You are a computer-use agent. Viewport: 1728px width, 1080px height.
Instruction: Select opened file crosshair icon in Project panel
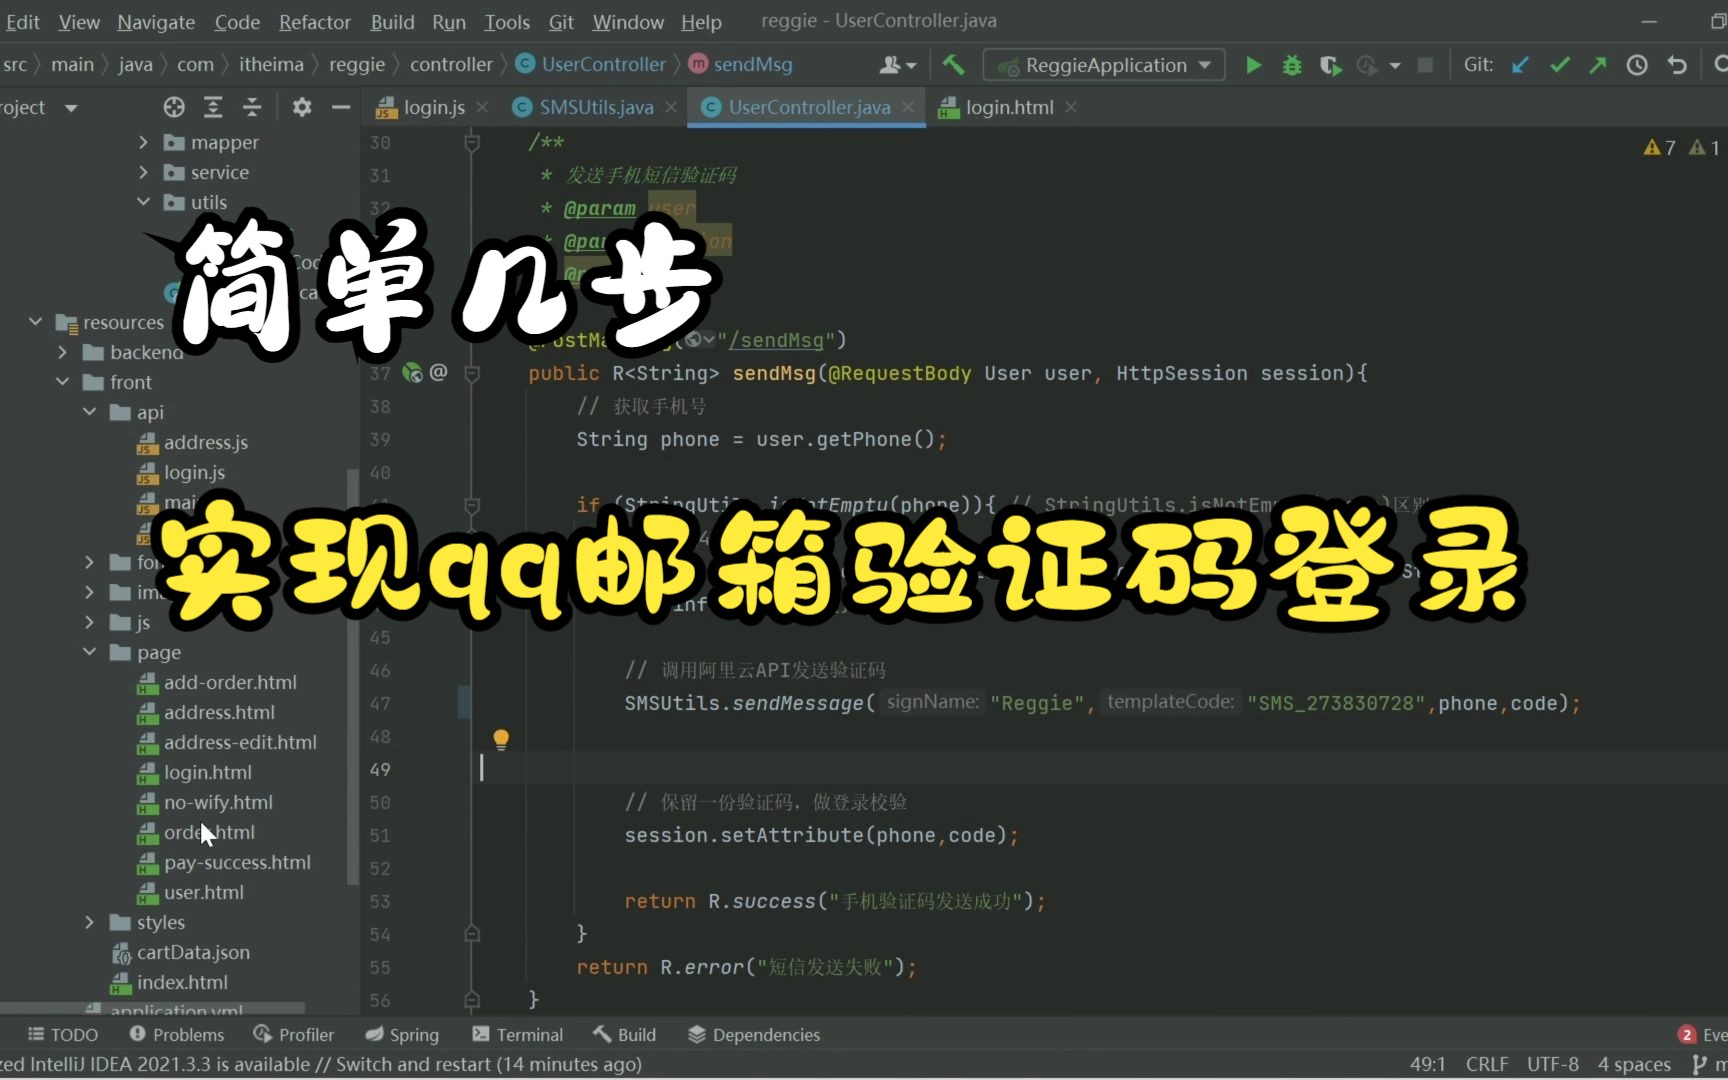tap(174, 107)
